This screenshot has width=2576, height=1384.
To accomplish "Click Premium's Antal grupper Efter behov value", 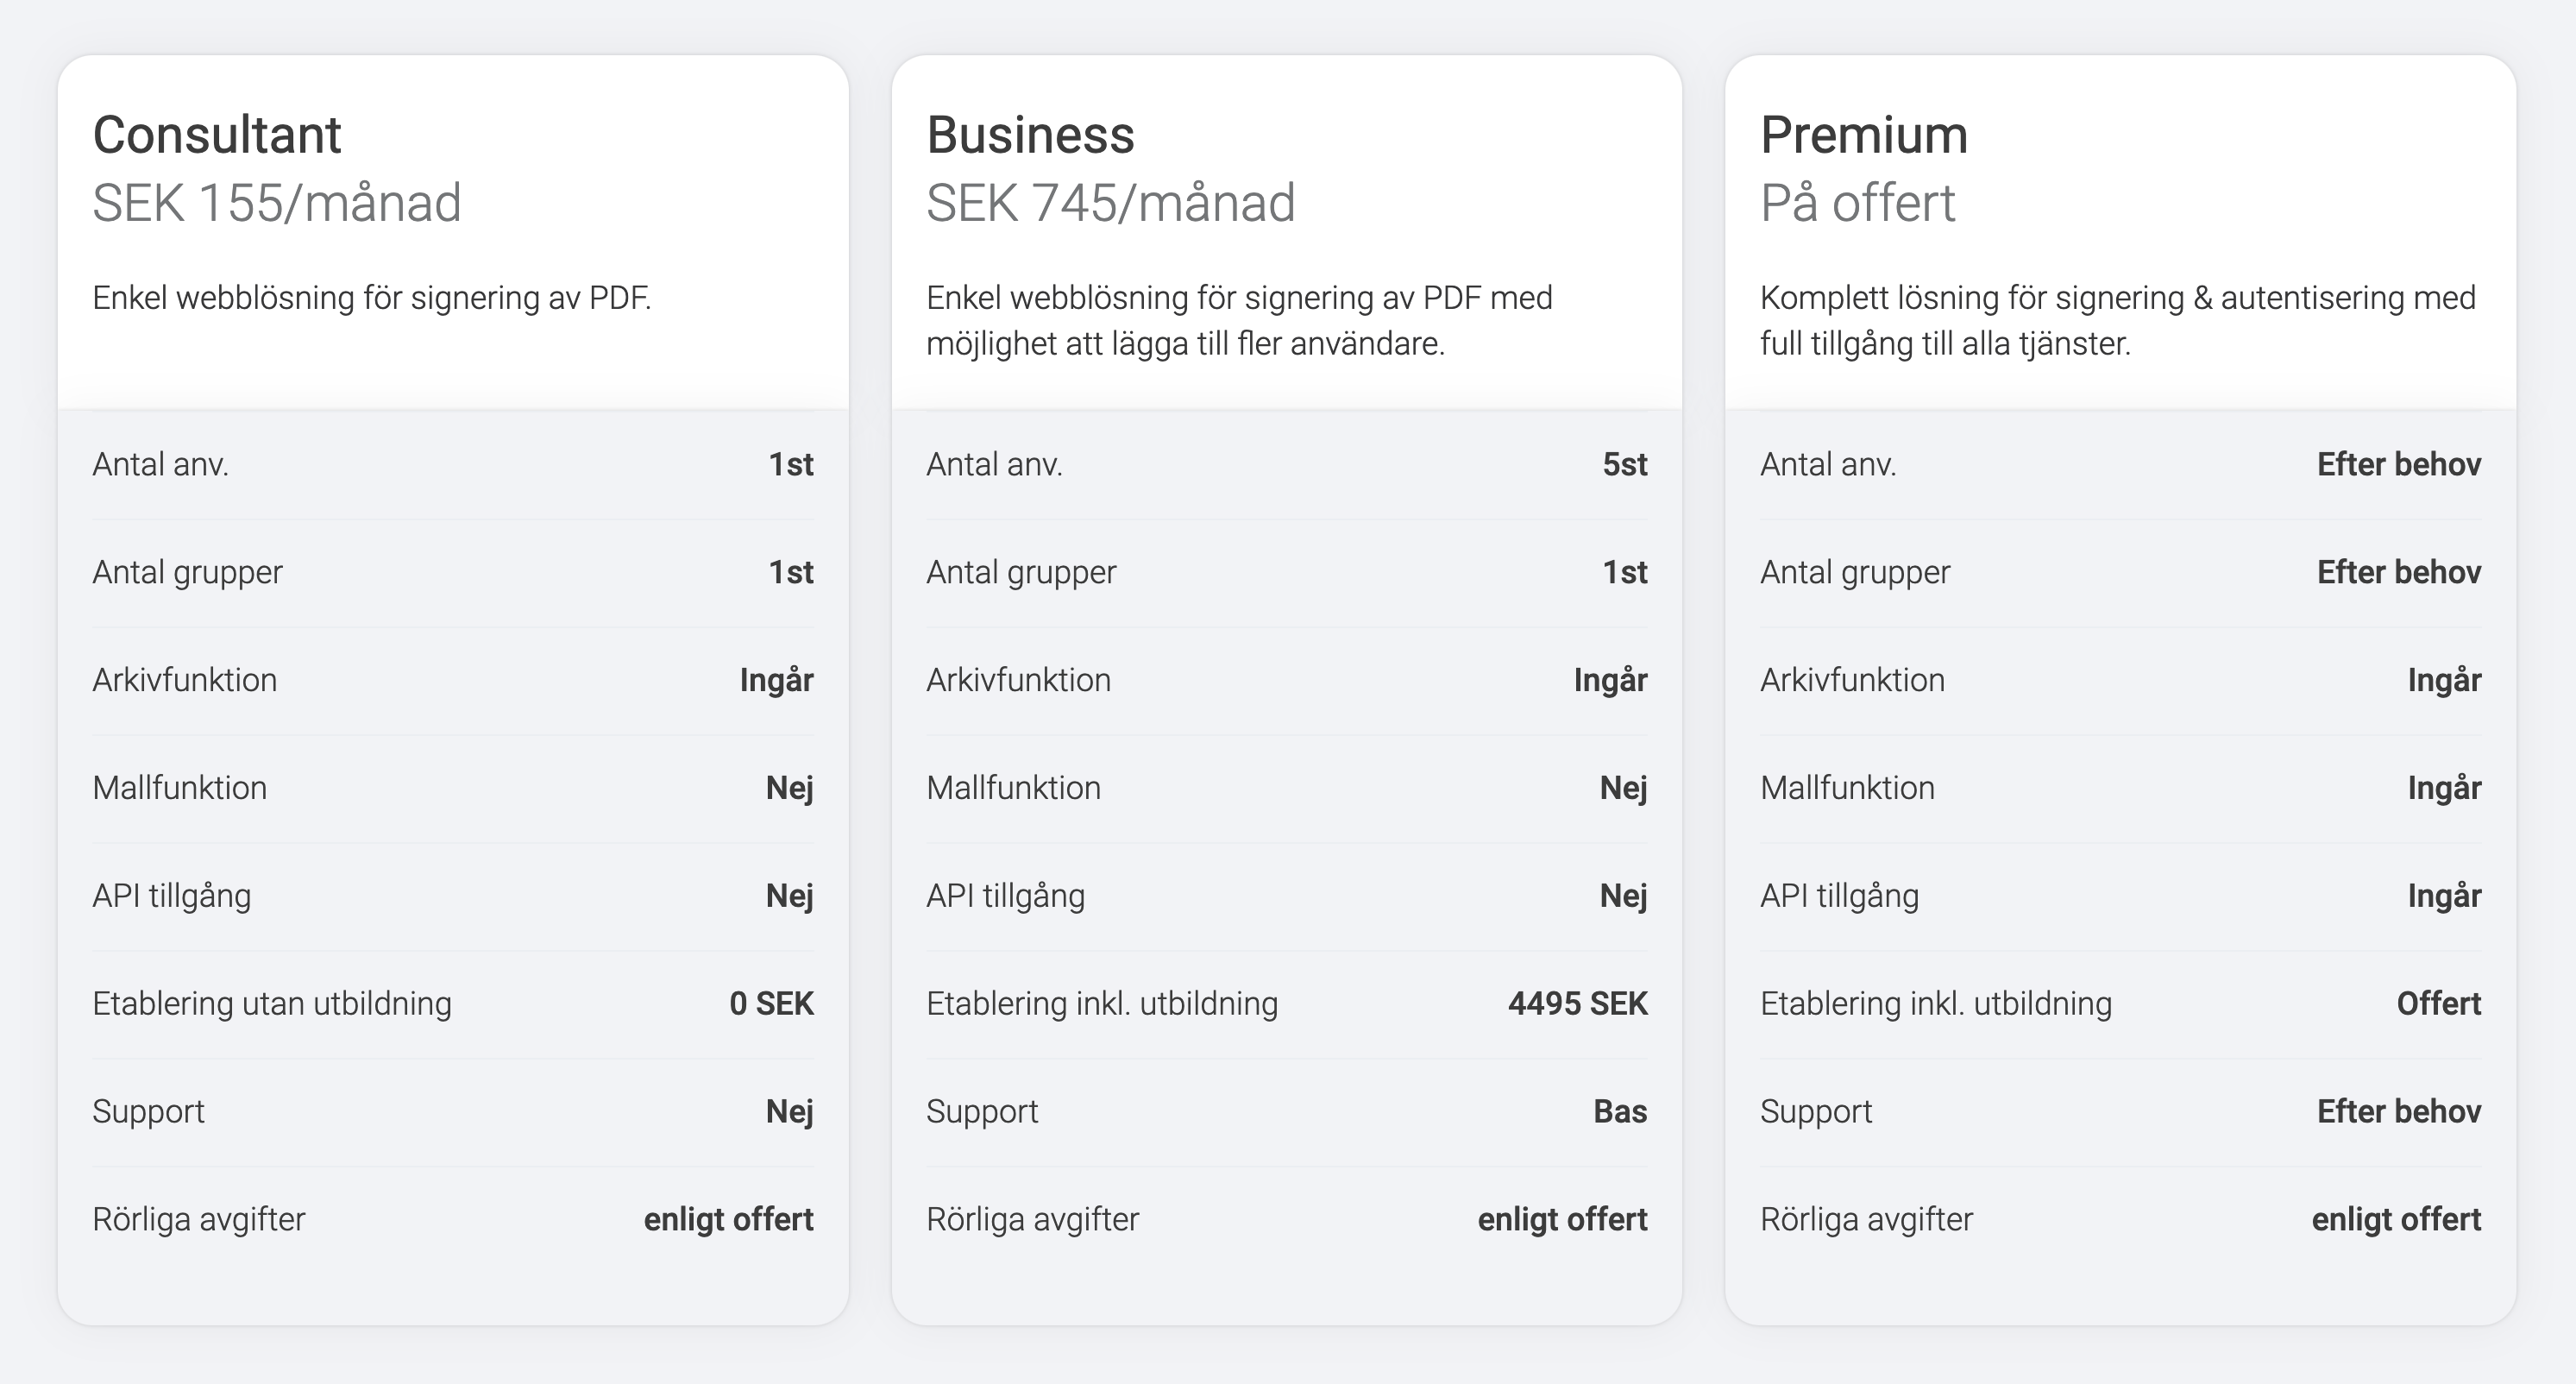I will 2398,572.
